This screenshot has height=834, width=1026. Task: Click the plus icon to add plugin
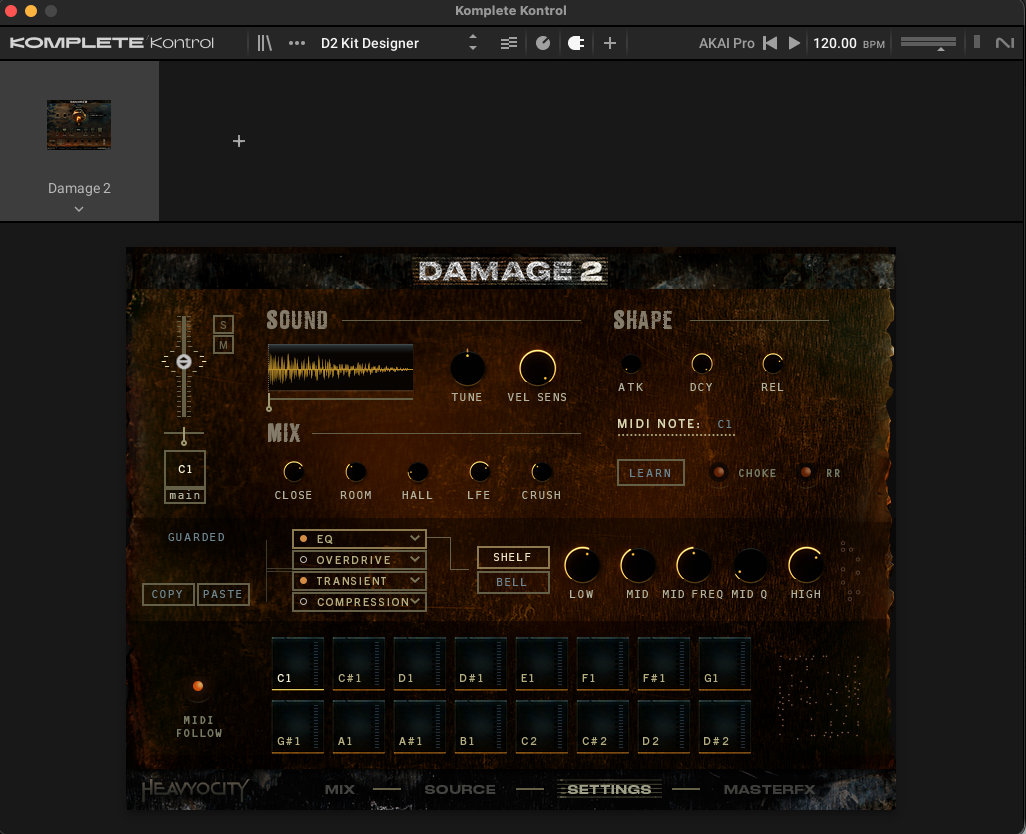tap(610, 43)
